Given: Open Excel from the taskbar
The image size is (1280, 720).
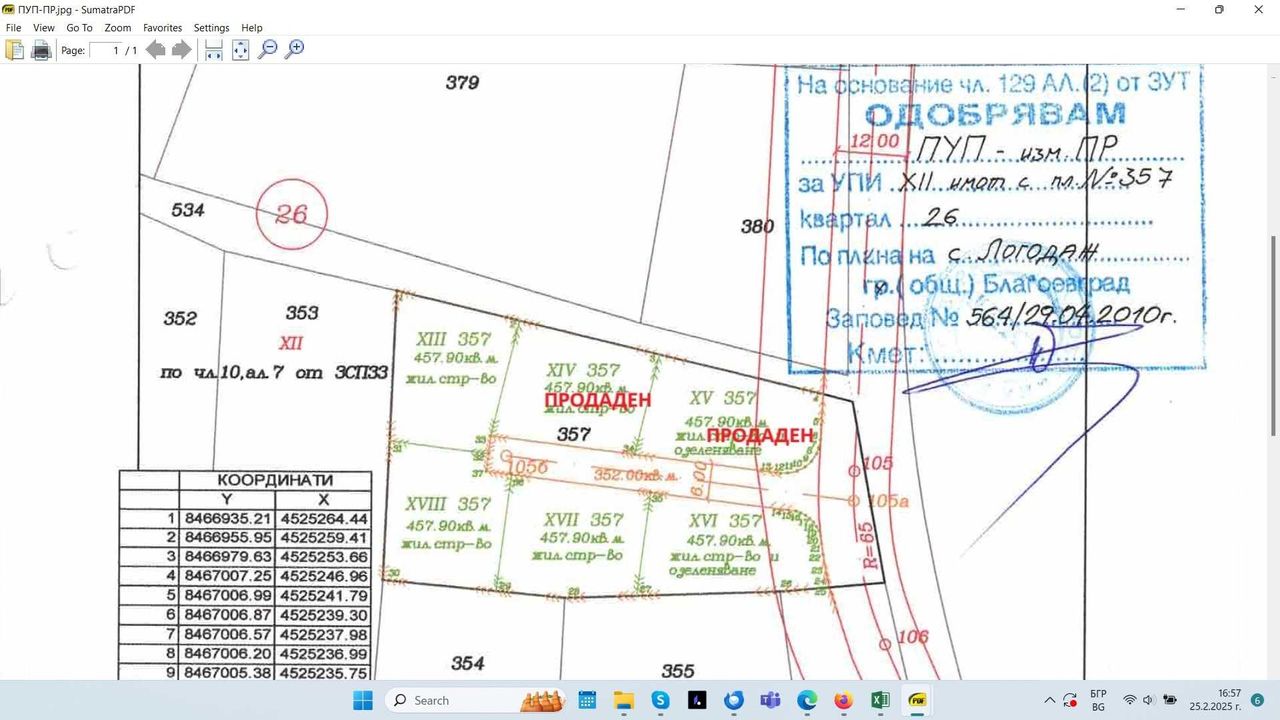Looking at the screenshot, I should point(880,700).
